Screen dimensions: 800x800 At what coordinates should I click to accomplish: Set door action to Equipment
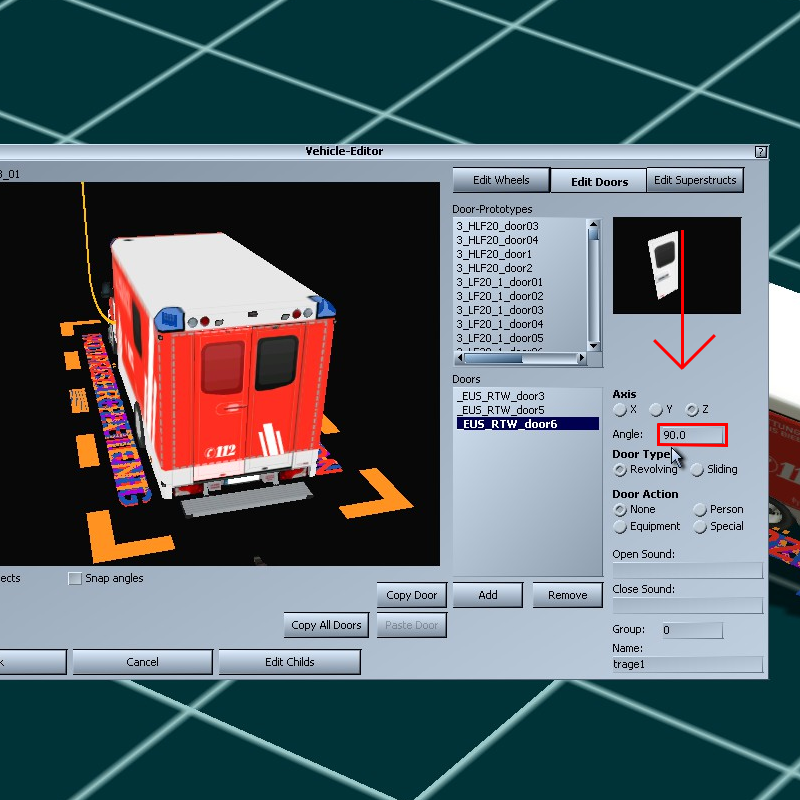621,527
